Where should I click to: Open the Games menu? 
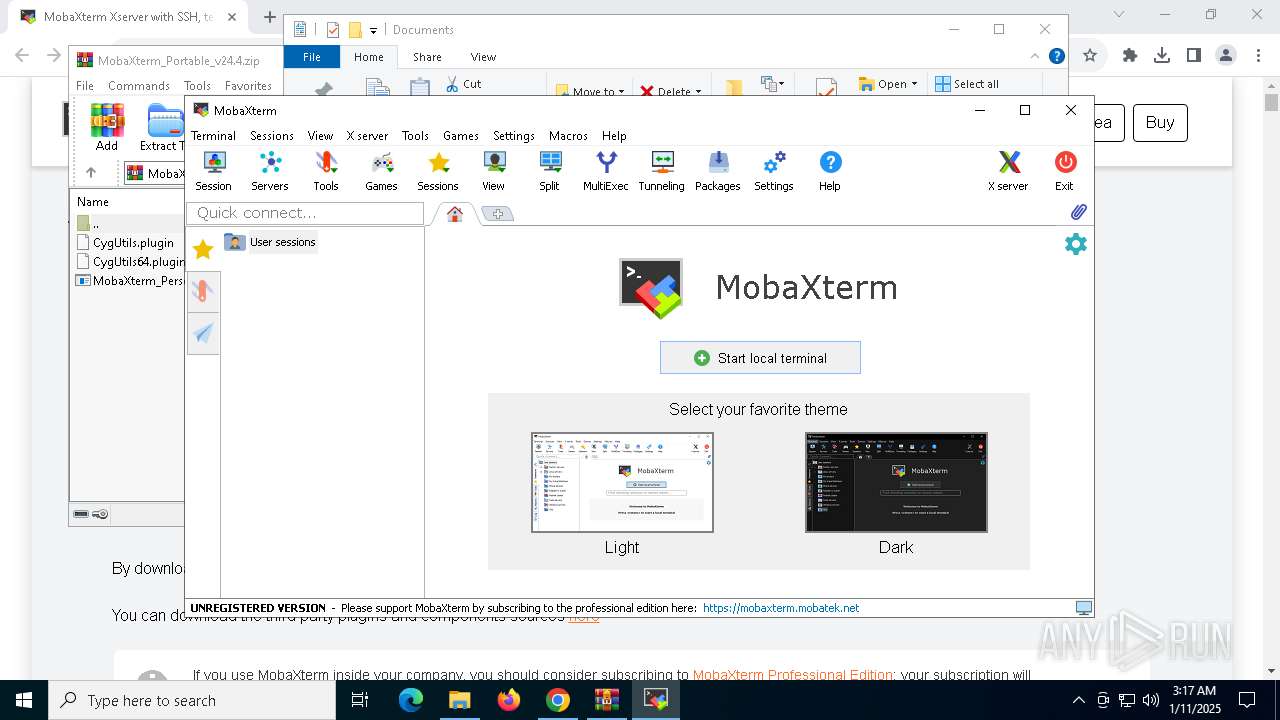click(x=461, y=136)
